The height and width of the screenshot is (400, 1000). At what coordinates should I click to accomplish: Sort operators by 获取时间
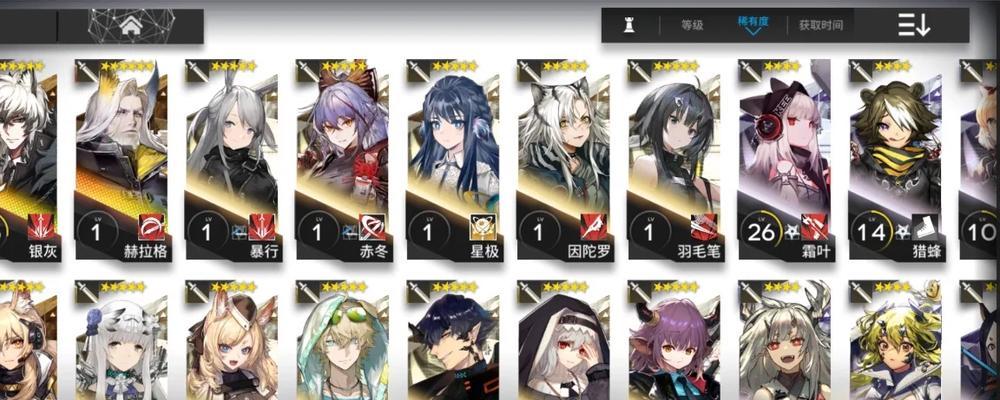click(821, 26)
